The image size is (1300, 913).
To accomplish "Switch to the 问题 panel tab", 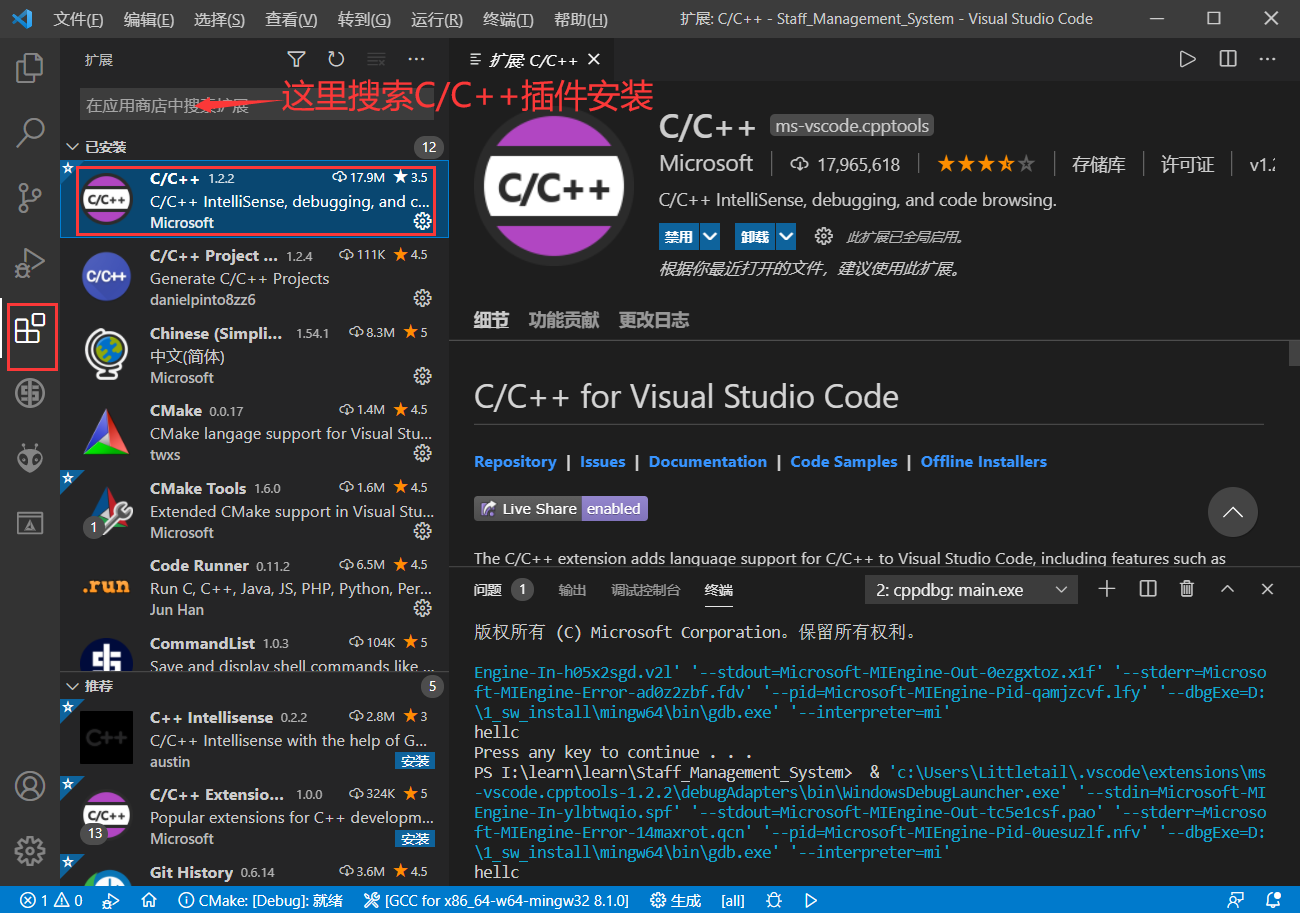I will click(487, 590).
